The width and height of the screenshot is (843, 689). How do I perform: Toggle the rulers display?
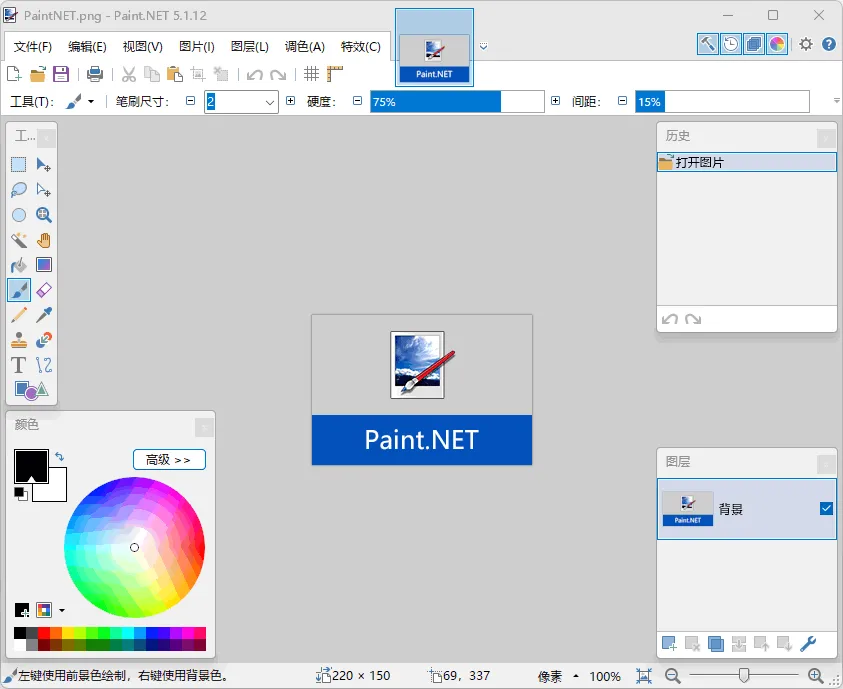click(335, 74)
